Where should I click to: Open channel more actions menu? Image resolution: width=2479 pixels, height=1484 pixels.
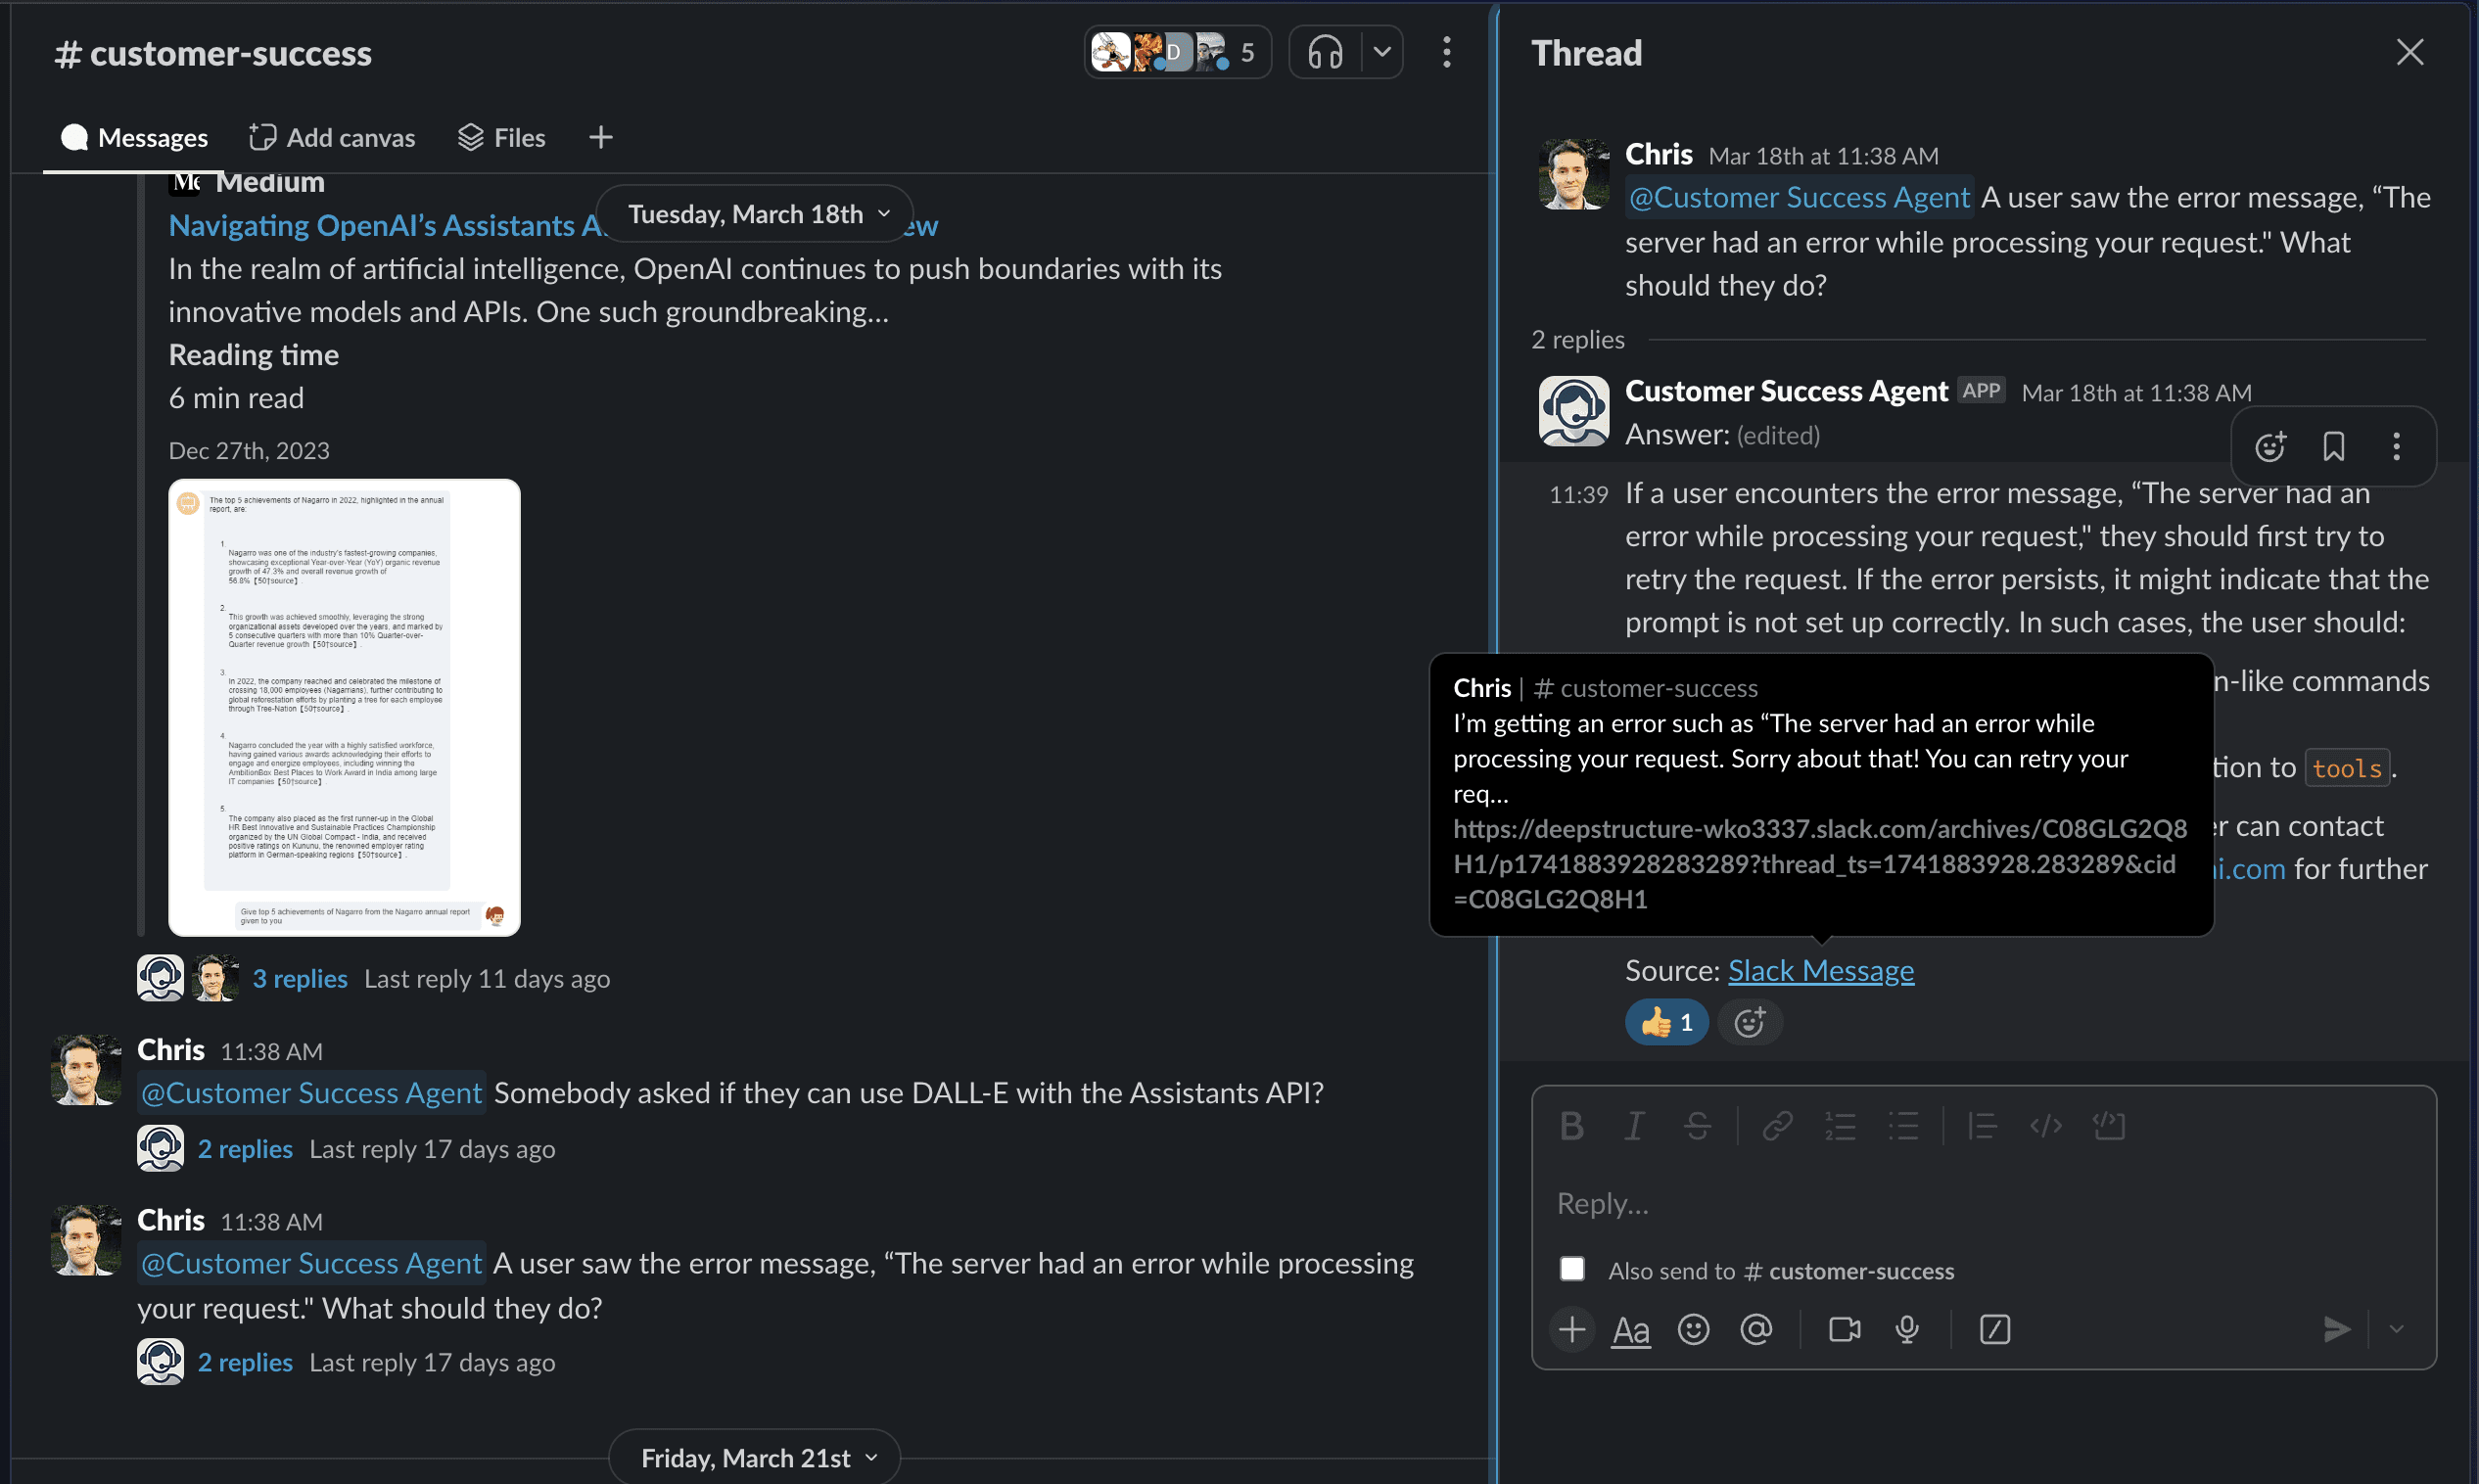pos(1446,52)
